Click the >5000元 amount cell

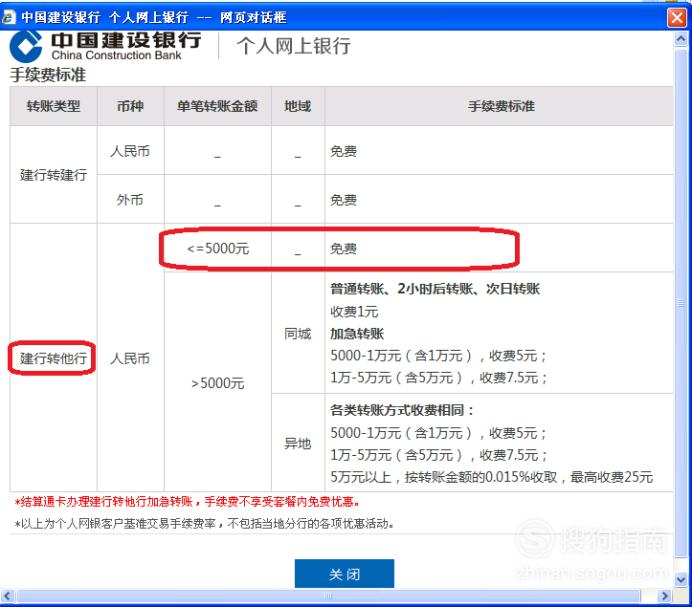click(x=218, y=383)
